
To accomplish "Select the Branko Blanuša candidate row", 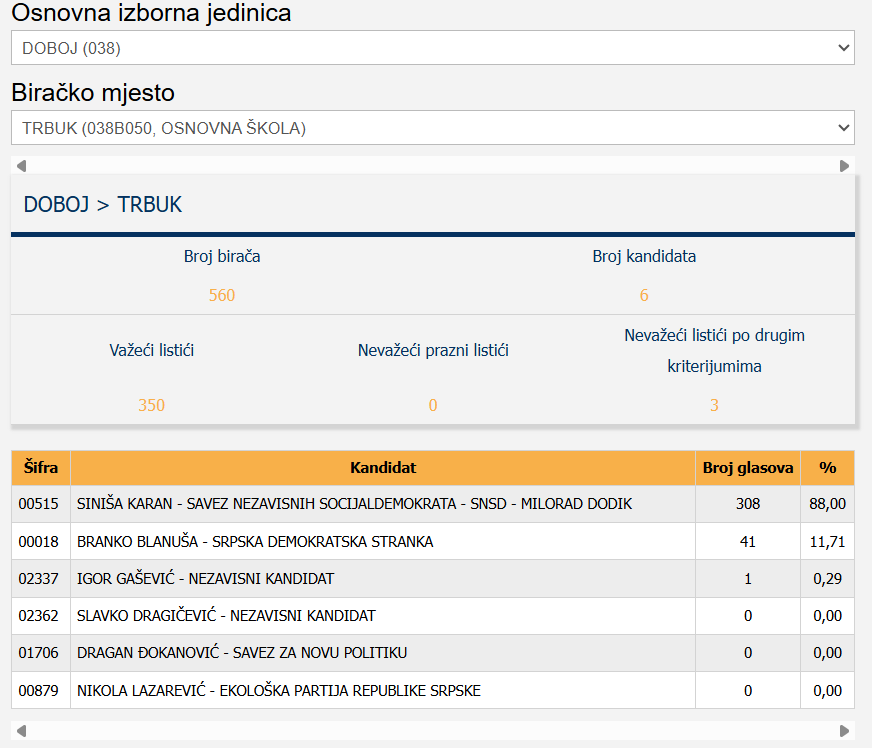I will pyautogui.click(x=255, y=542).
